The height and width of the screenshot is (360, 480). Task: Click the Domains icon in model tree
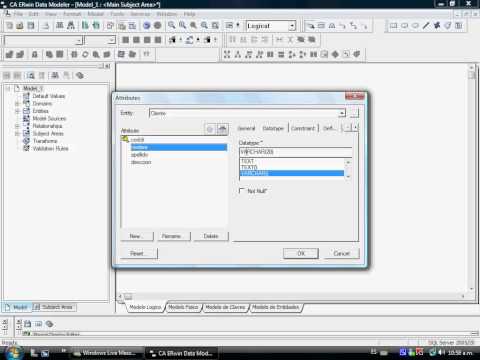click(26, 103)
